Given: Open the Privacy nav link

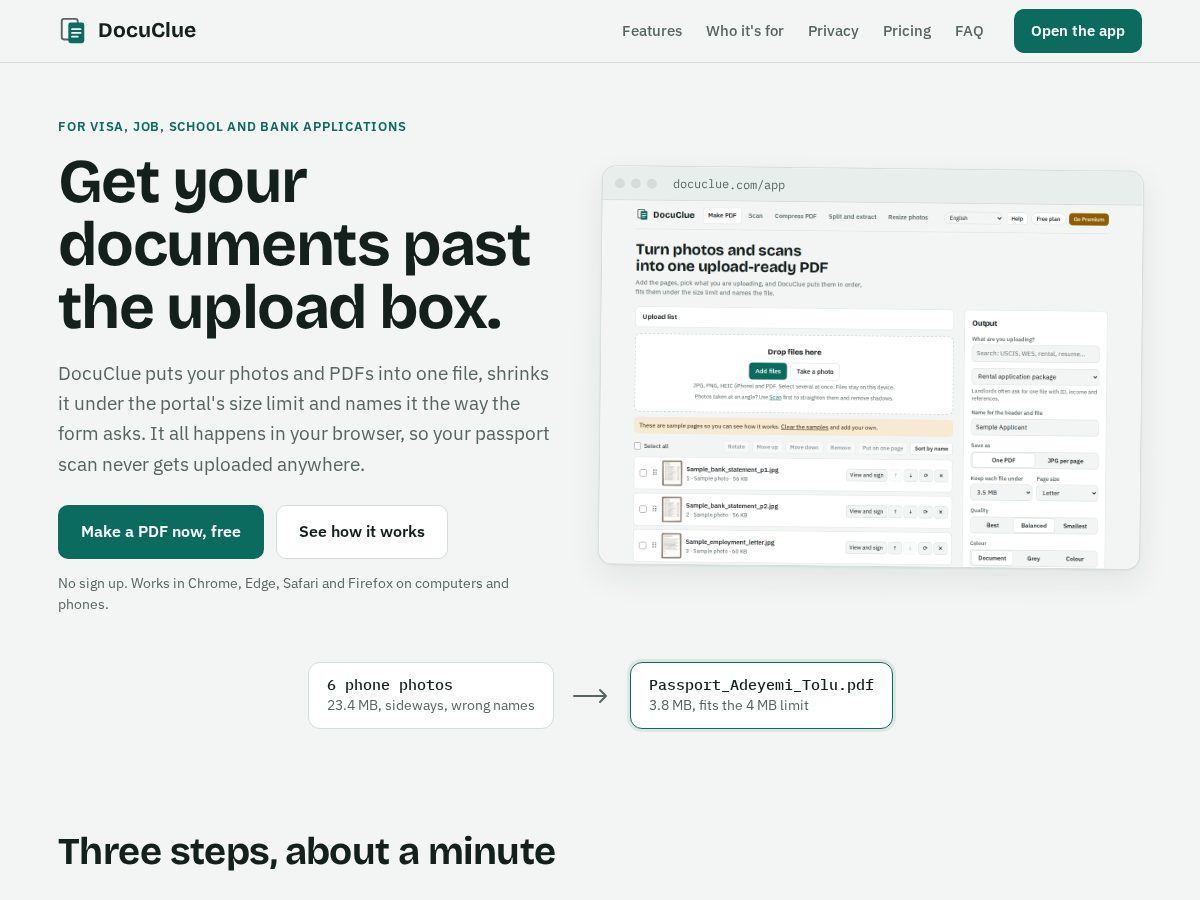Looking at the screenshot, I should tap(833, 31).
